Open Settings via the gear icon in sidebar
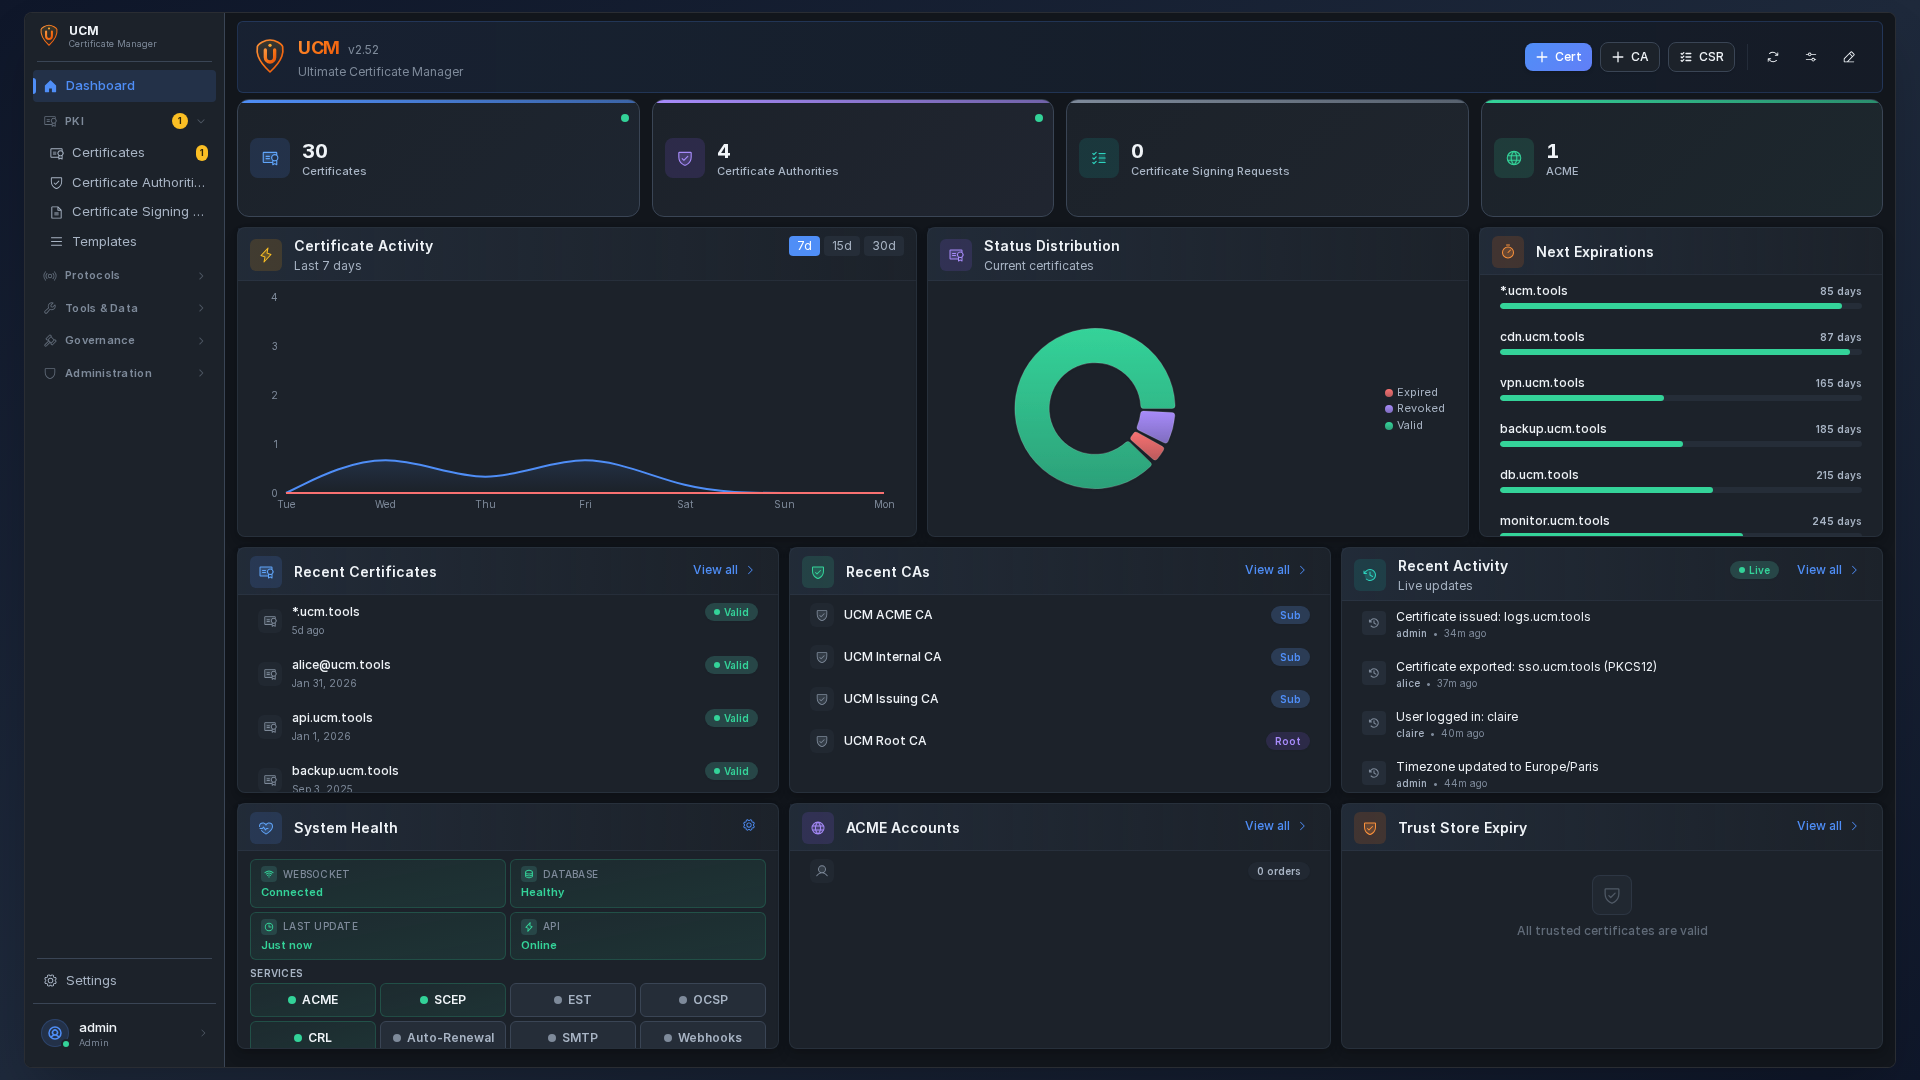This screenshot has width=1920, height=1080. coord(49,981)
